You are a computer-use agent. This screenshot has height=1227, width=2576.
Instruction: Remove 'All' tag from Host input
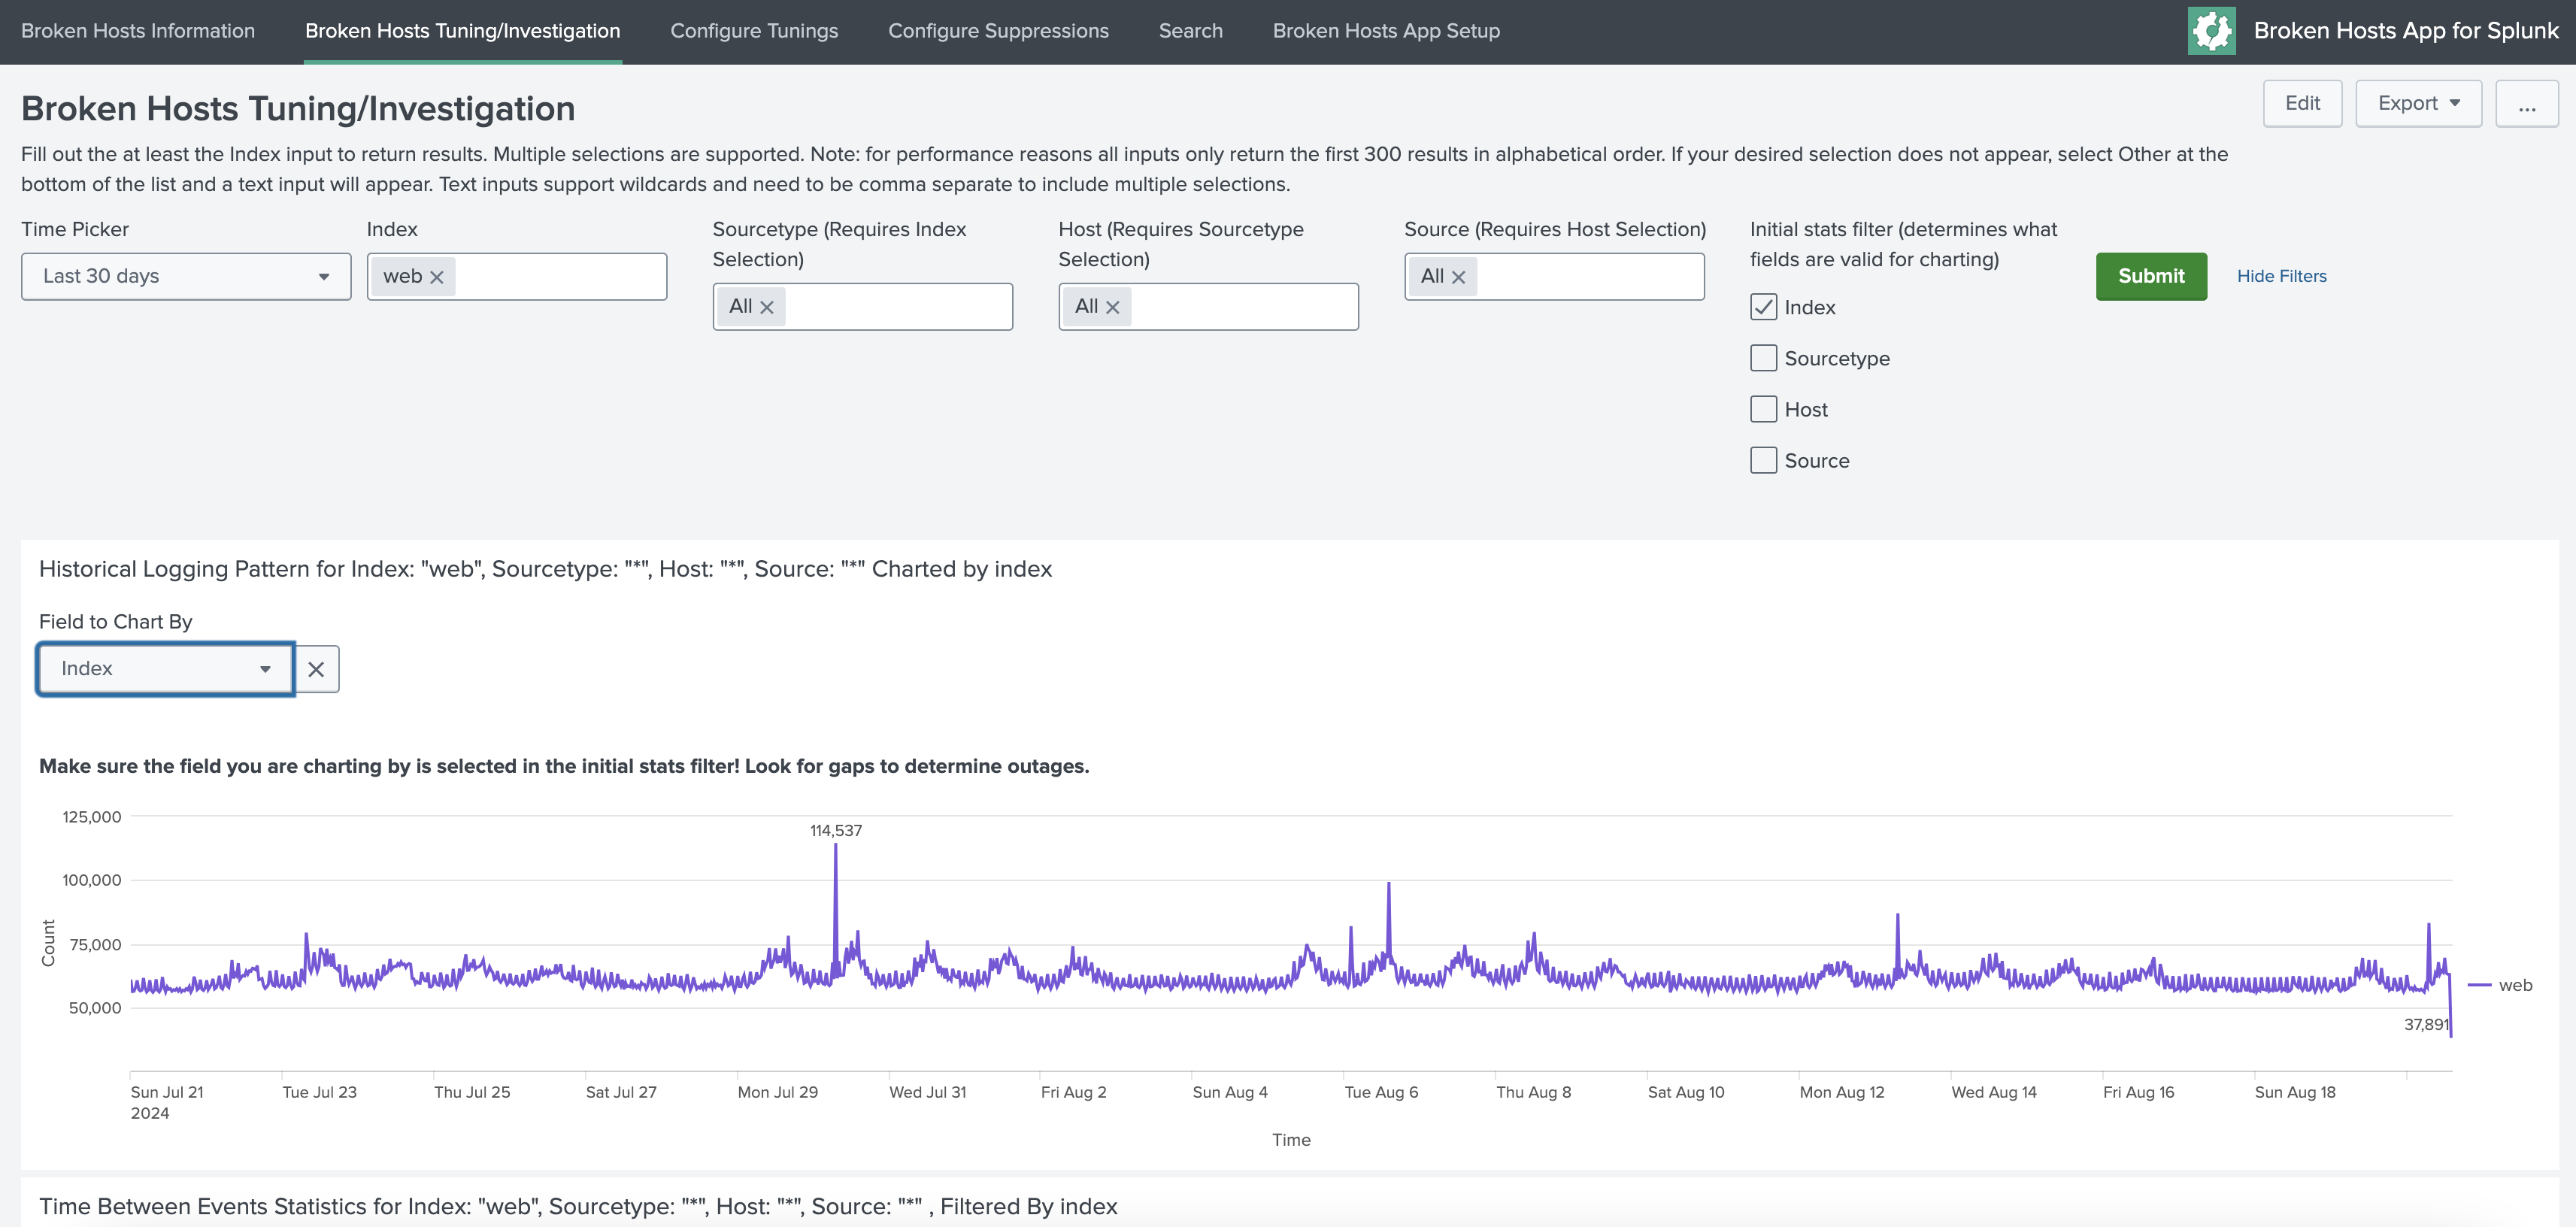point(1112,307)
